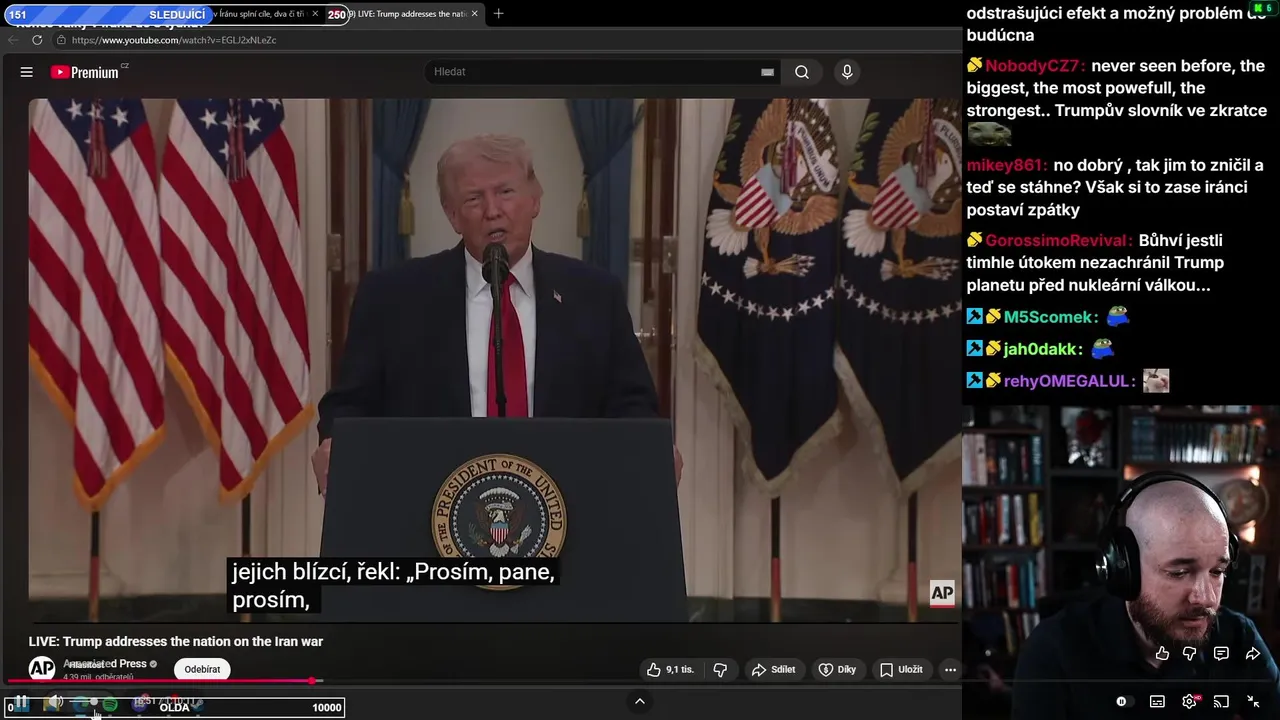1280x720 pixels.
Task: Open the AP channel avatar
Action: click(x=41, y=668)
